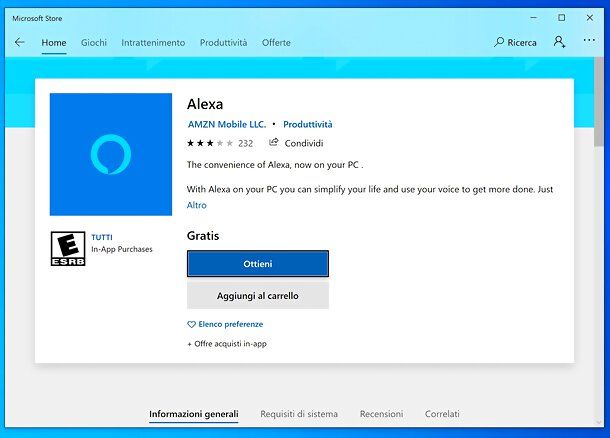Maximize the Microsoft Store window
This screenshot has width=610, height=438.
pos(561,18)
